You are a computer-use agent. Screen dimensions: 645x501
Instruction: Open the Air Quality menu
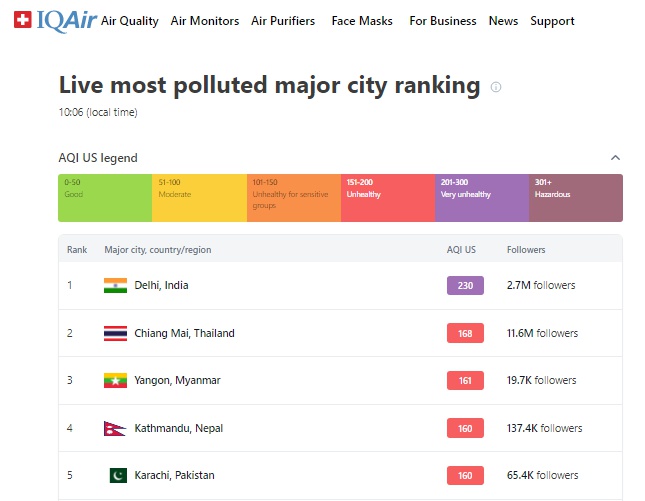(x=130, y=21)
